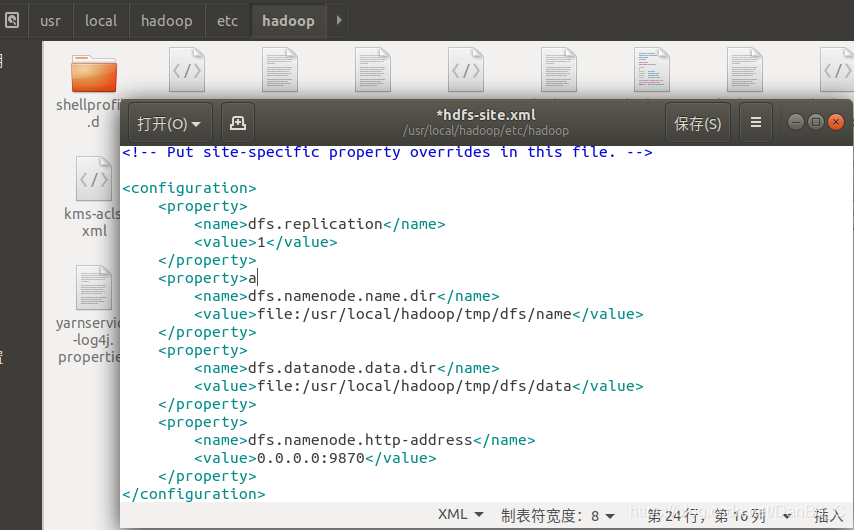Change tab width via the 制表符宽度: 8 dropdown
This screenshot has width=854, height=530.
pyautogui.click(x=558, y=515)
